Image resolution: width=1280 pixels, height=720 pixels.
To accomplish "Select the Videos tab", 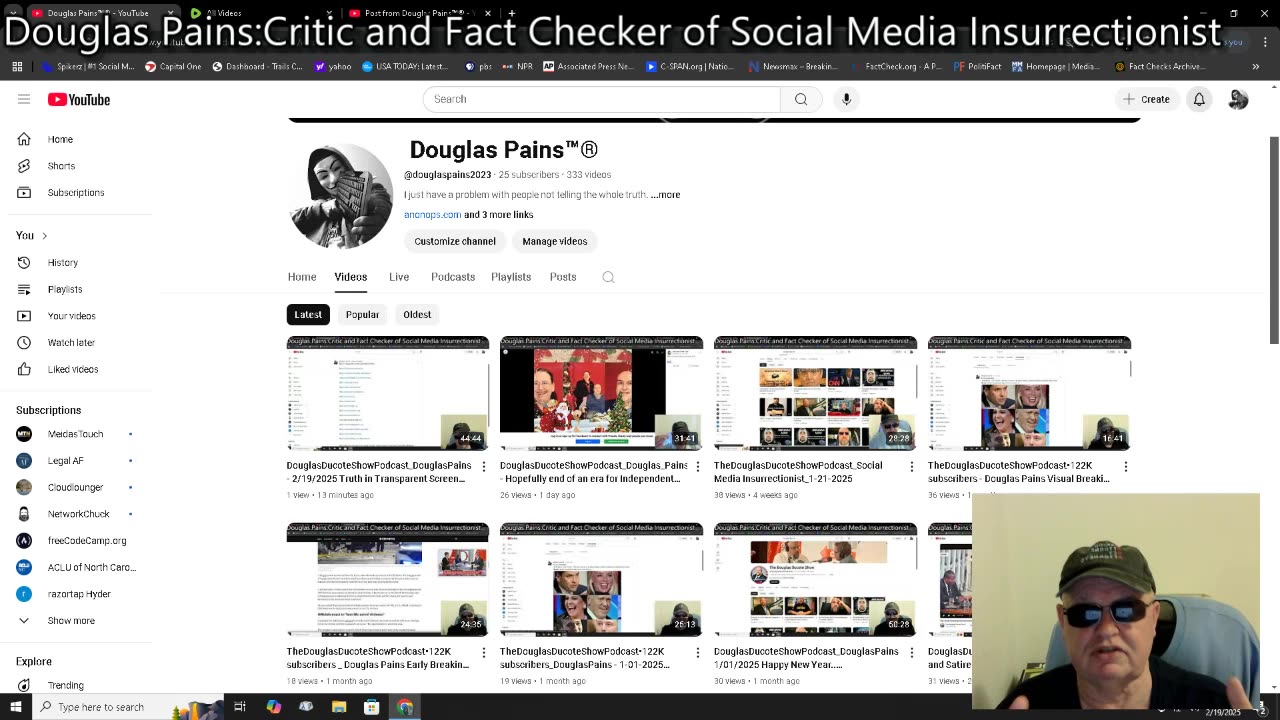I will pos(351,277).
